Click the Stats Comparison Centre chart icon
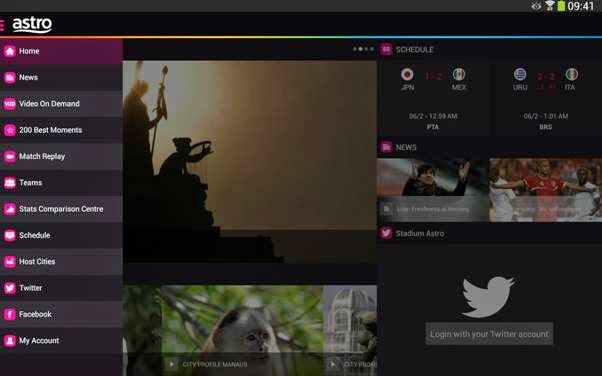602x376 pixels. [10, 209]
